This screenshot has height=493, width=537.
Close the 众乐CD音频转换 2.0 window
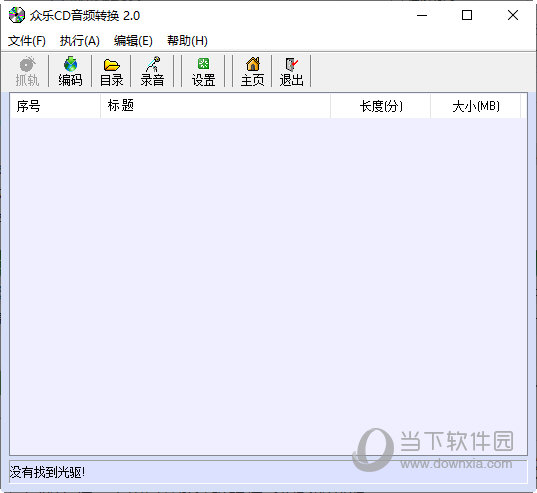[x=513, y=15]
